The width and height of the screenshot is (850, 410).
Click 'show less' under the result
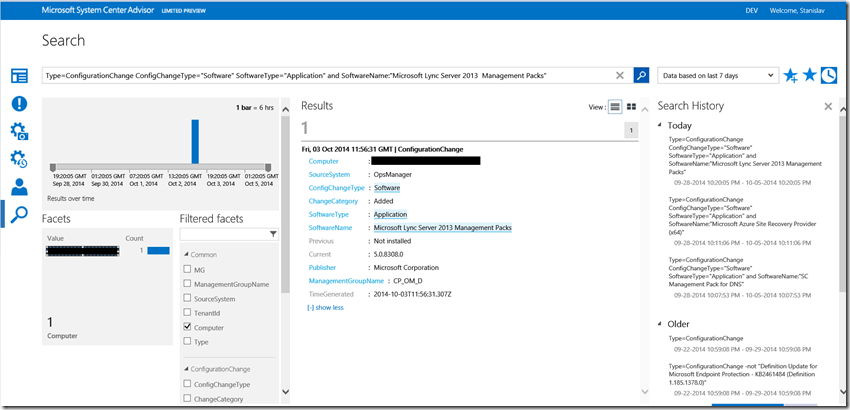pos(325,308)
